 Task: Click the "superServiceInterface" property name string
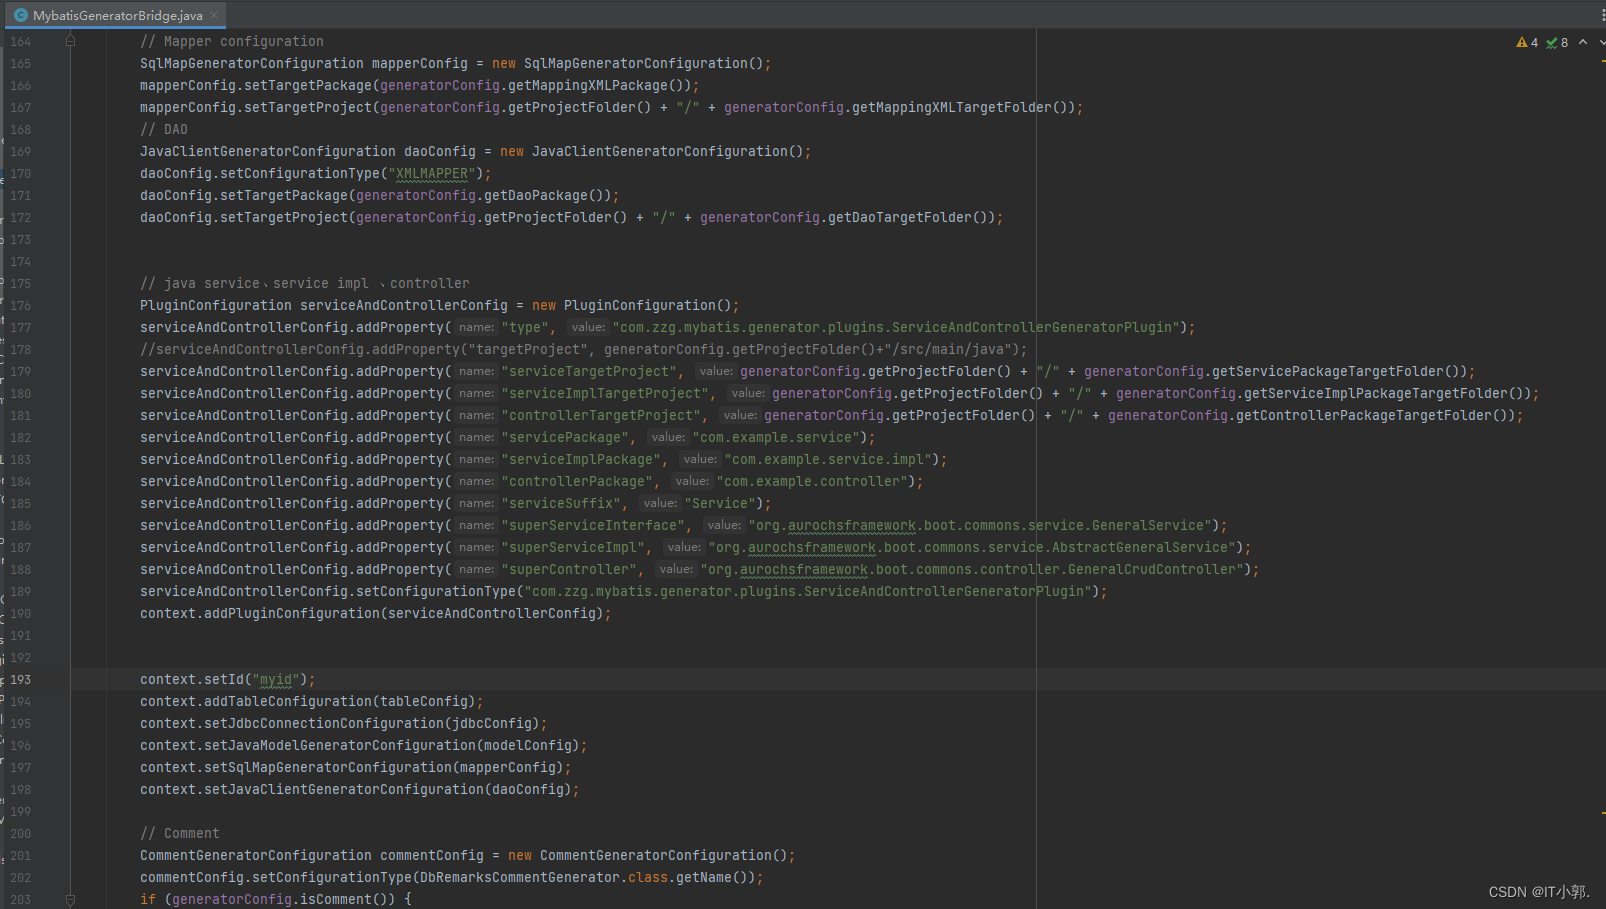[x=592, y=525]
